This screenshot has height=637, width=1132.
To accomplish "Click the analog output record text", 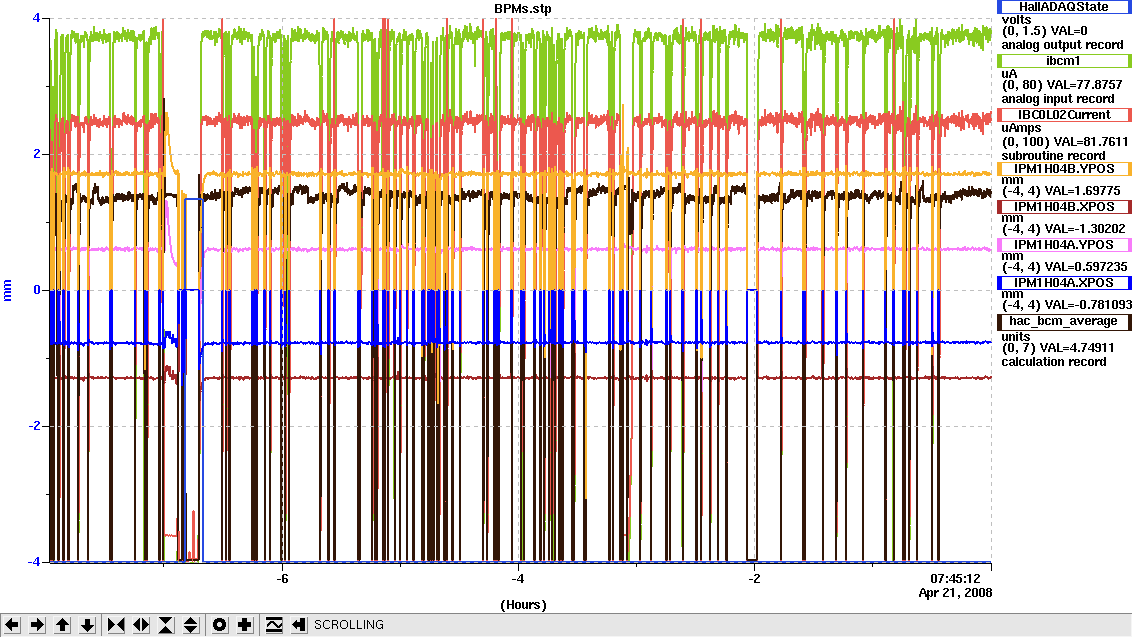I will point(1062,45).
